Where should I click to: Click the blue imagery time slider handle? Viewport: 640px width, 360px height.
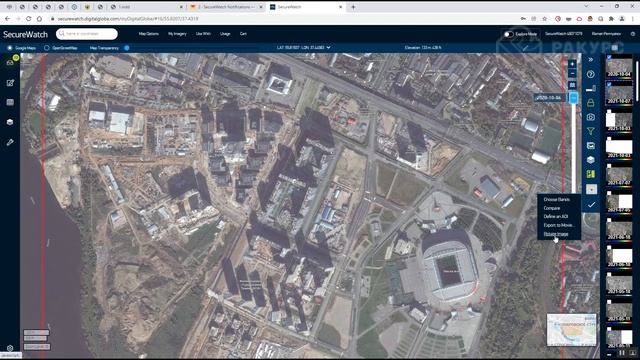[x=573, y=98]
